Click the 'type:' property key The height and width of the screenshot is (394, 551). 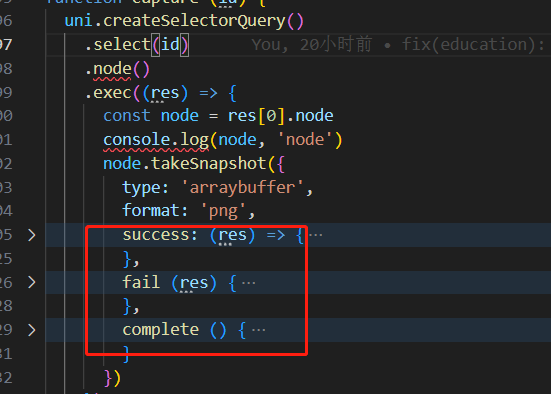(x=145, y=188)
